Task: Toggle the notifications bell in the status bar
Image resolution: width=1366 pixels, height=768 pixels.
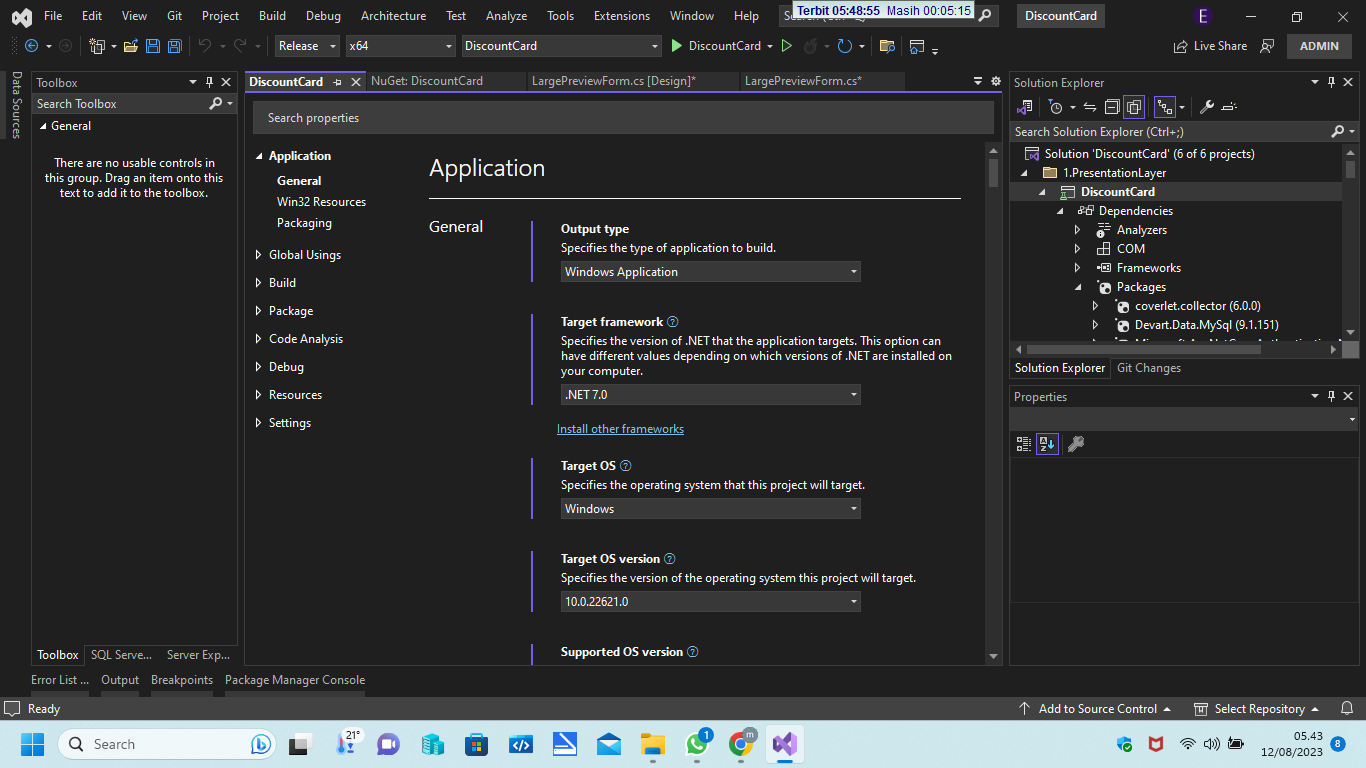Action: point(1346,708)
